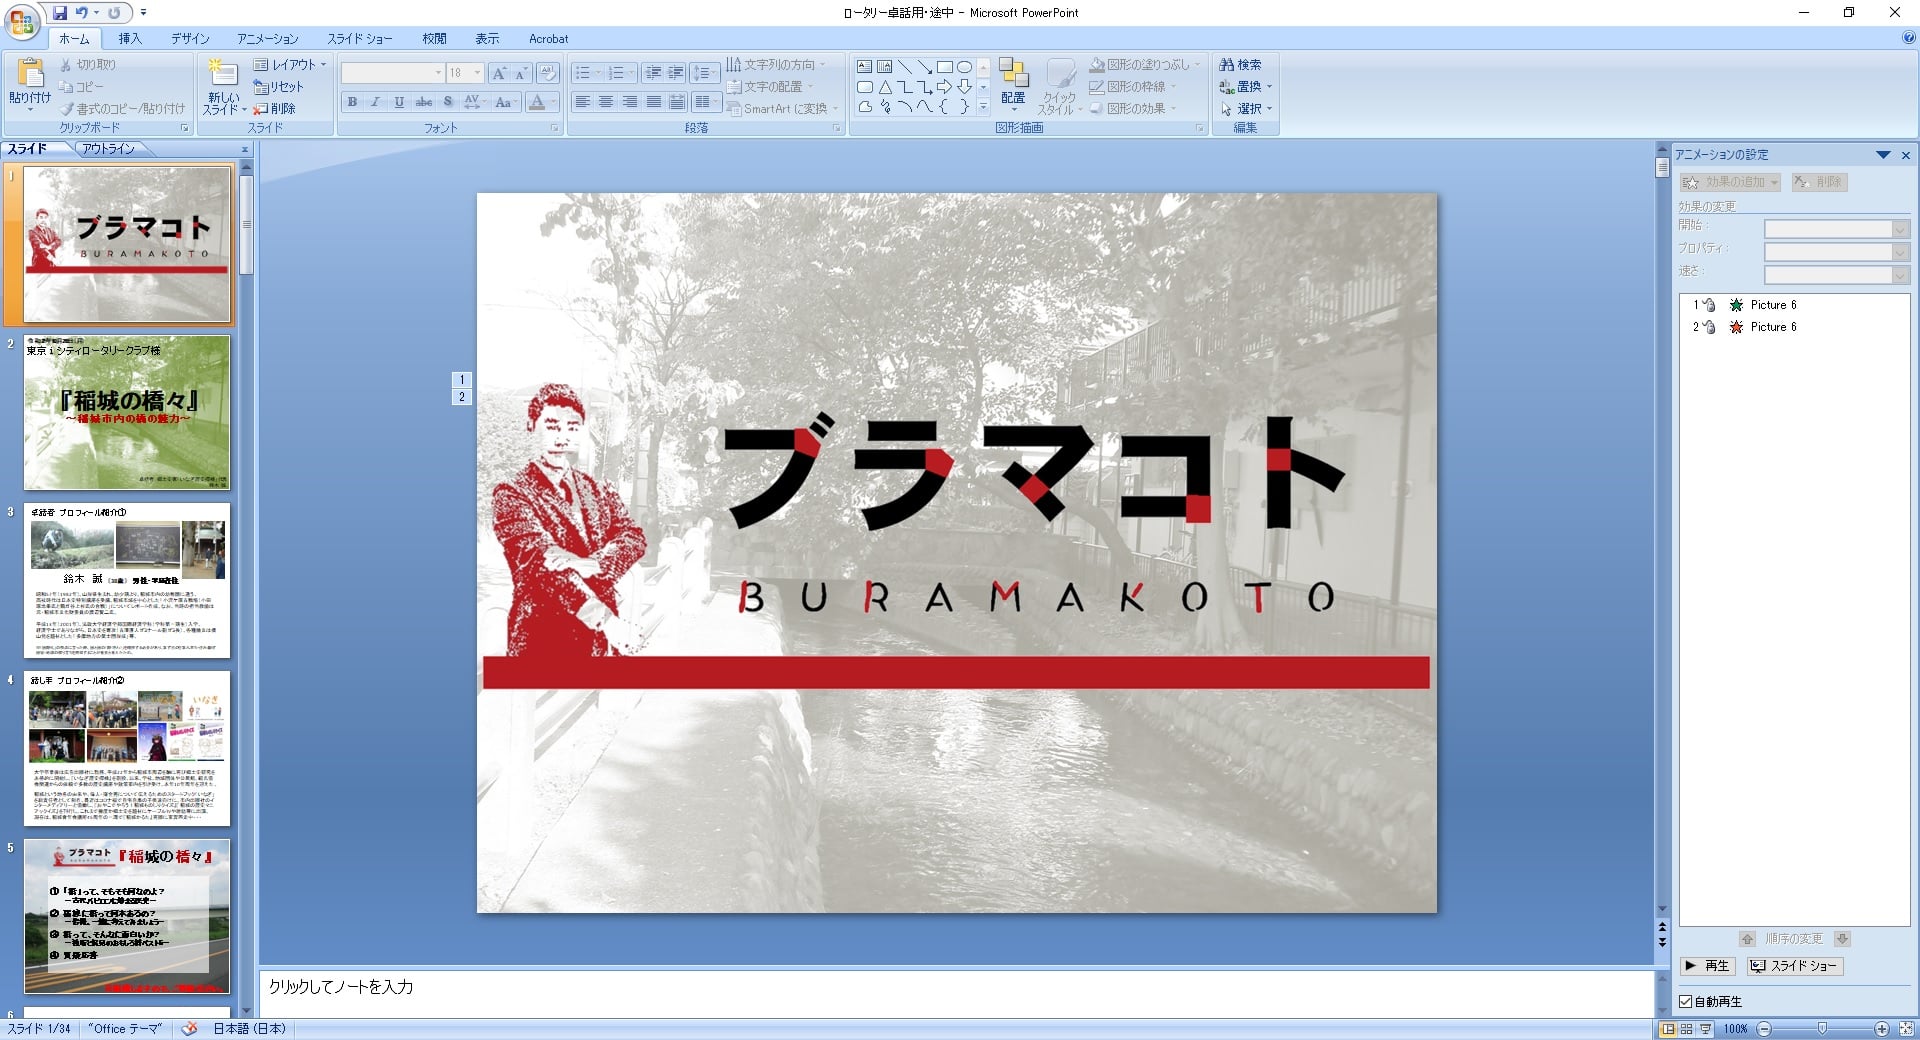Fit slide to current window
Viewport: 1920px width, 1040px height.
(x=1905, y=1029)
